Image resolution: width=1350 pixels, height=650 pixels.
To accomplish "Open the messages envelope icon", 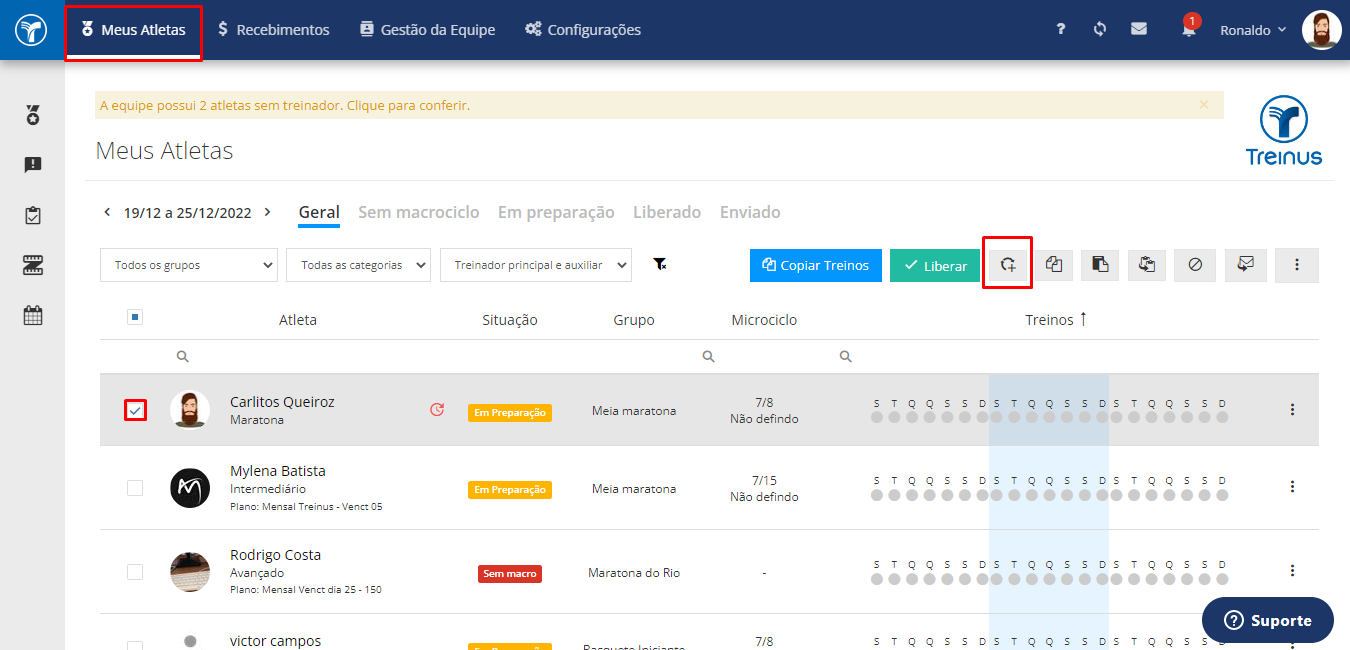I will (x=1139, y=29).
